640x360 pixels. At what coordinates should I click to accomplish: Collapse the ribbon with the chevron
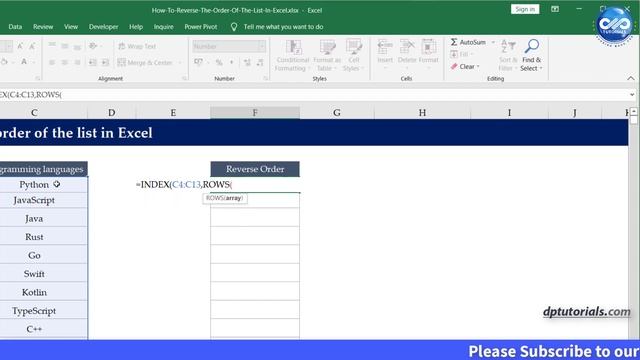pos(631,78)
